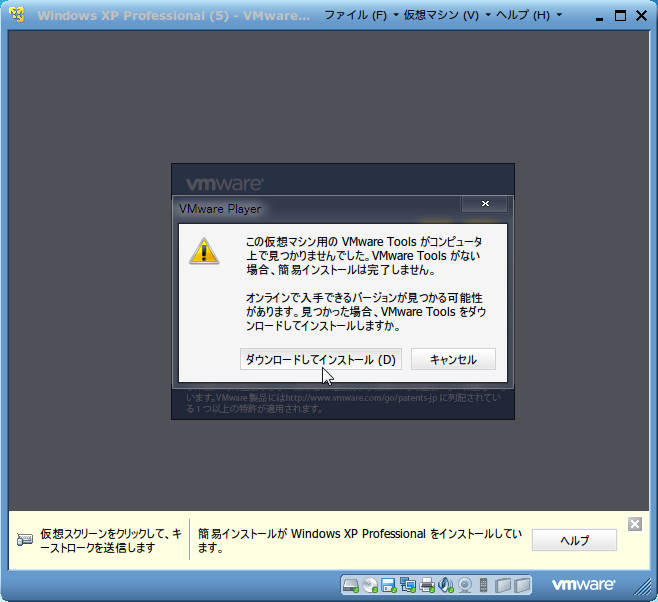Open the 仮想マシン (V) menu
The width and height of the screenshot is (658, 602).
click(441, 16)
